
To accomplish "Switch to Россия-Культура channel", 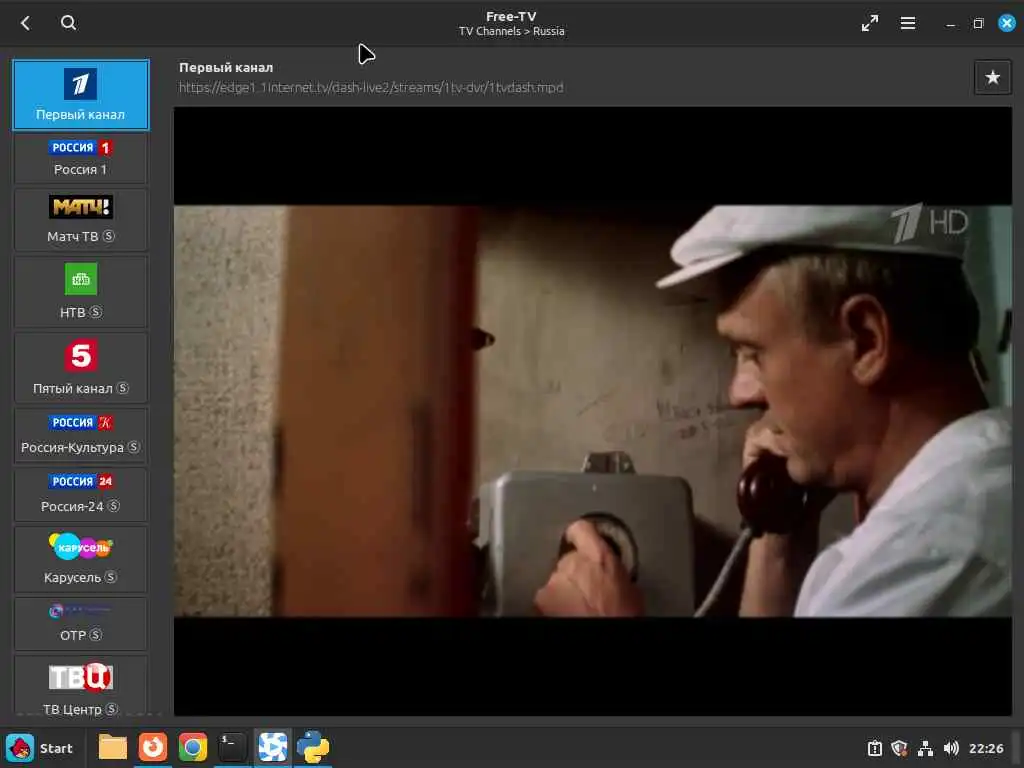I will pyautogui.click(x=81, y=435).
